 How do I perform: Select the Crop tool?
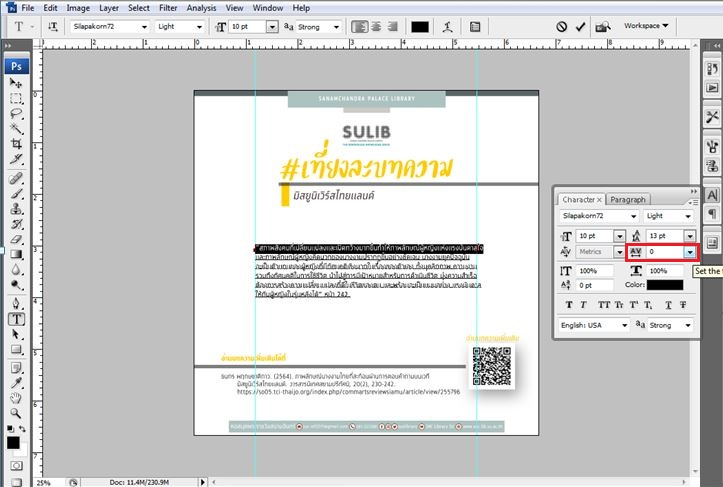point(16,144)
